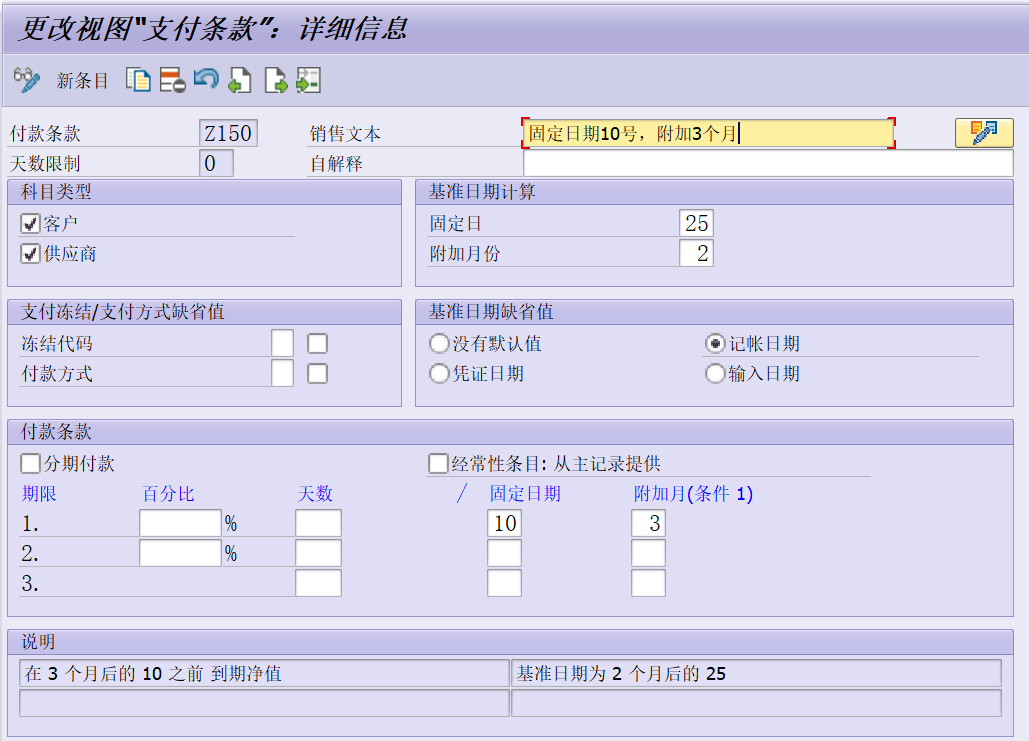Tick checkbox beside 付款方式 field
The height and width of the screenshot is (741, 1029).
coord(317,373)
